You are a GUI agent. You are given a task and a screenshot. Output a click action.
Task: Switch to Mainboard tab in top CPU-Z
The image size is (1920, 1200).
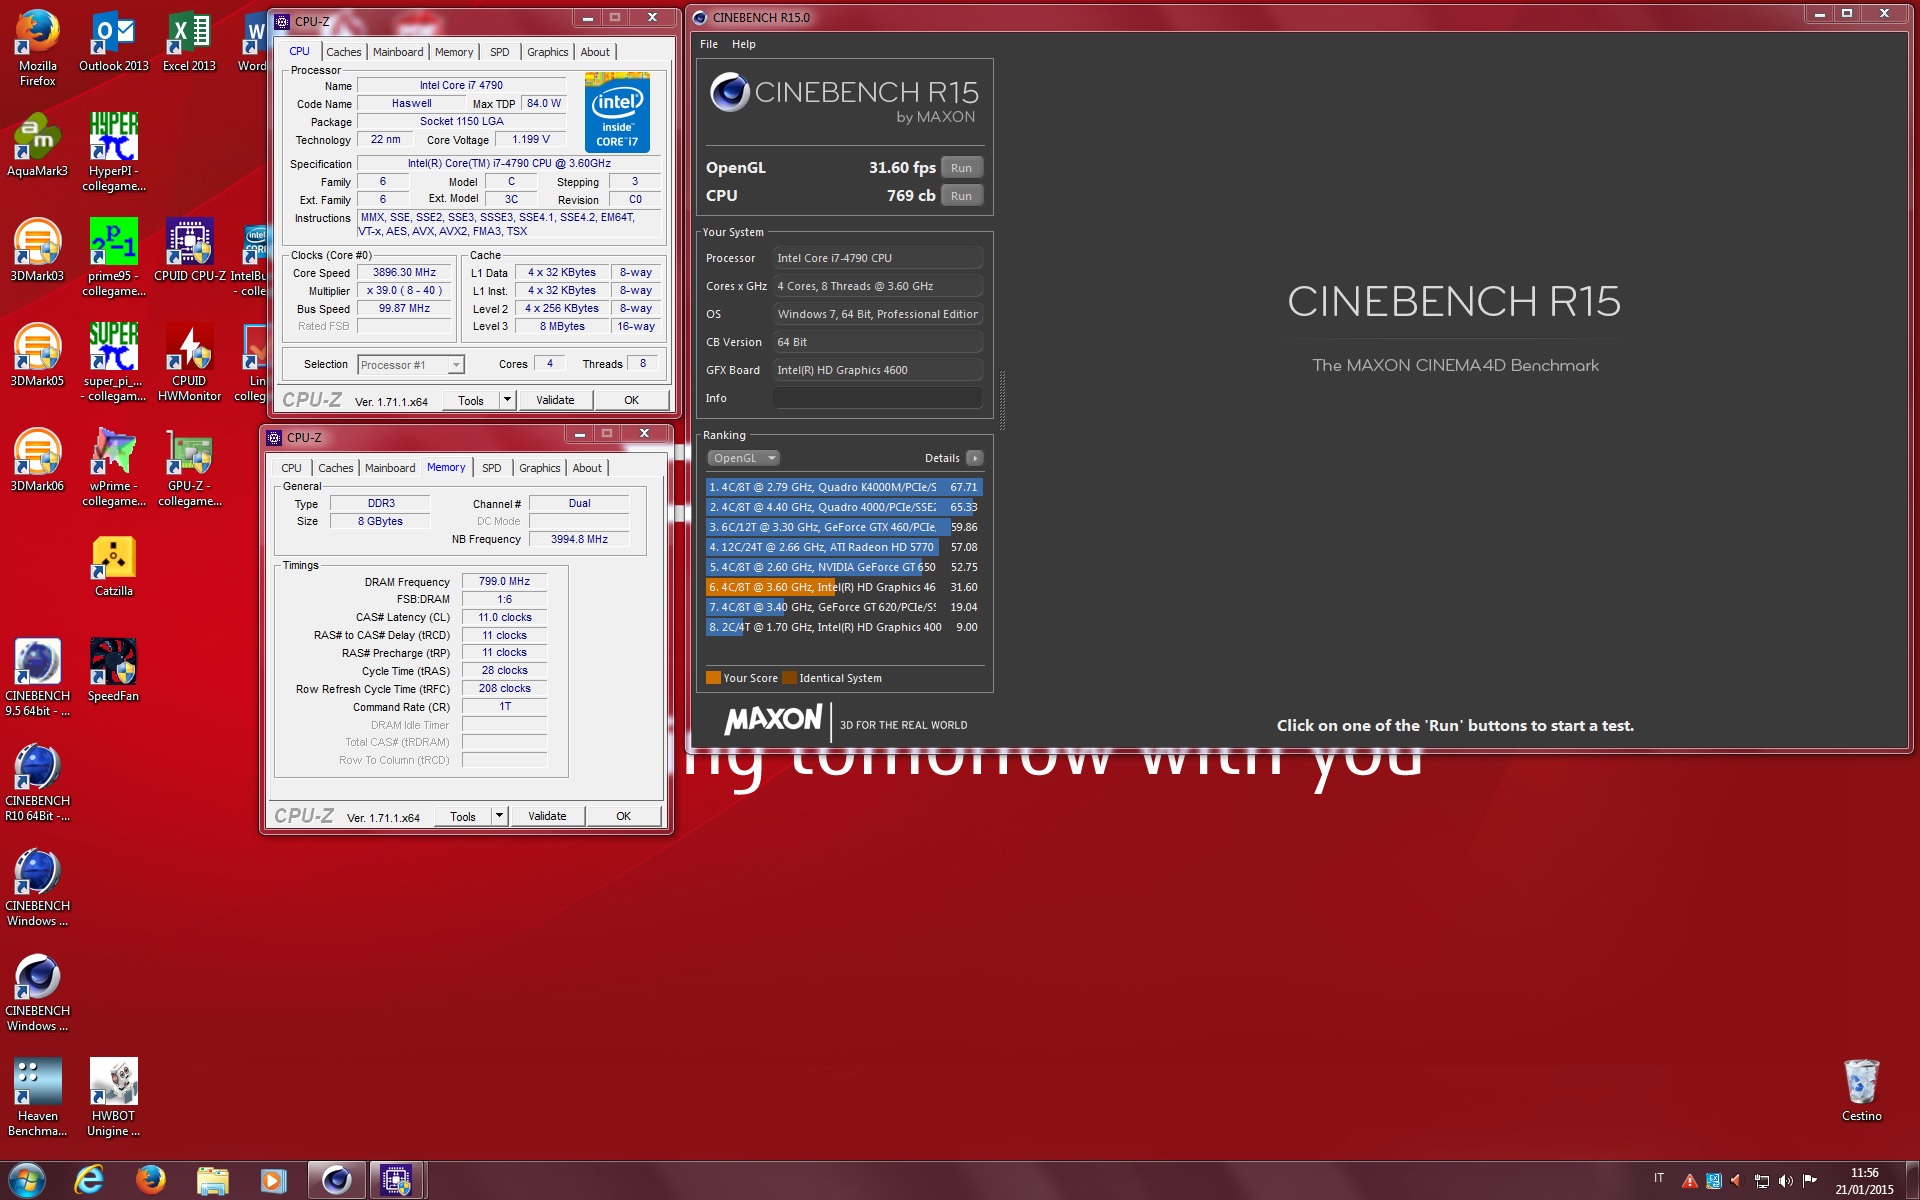pyautogui.click(x=398, y=52)
